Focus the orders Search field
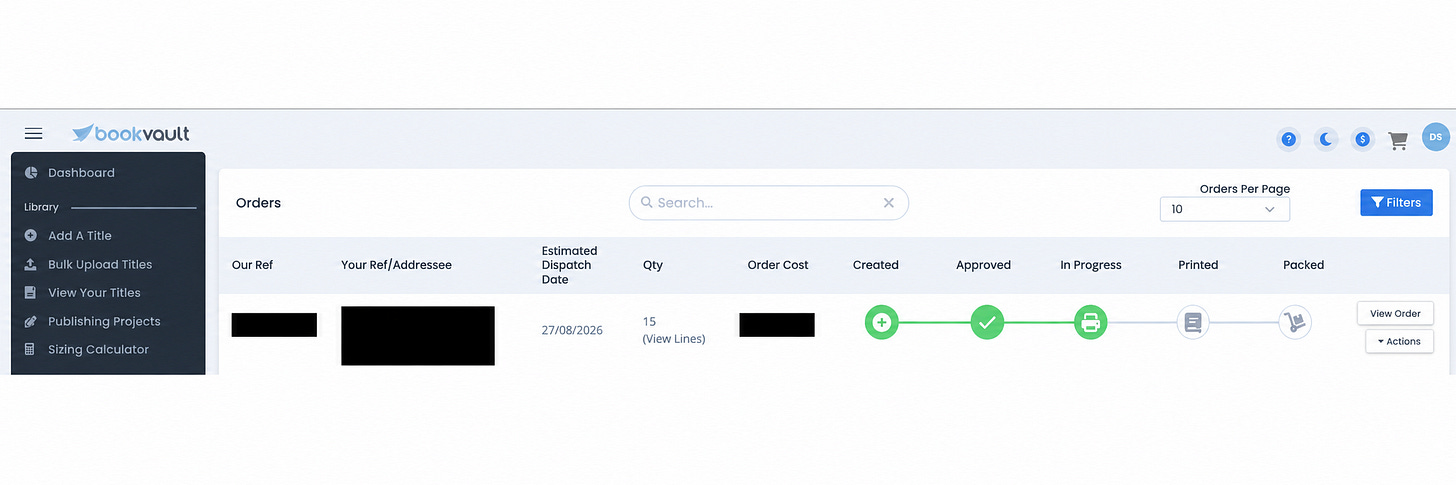This screenshot has height=485, width=1456. [768, 203]
